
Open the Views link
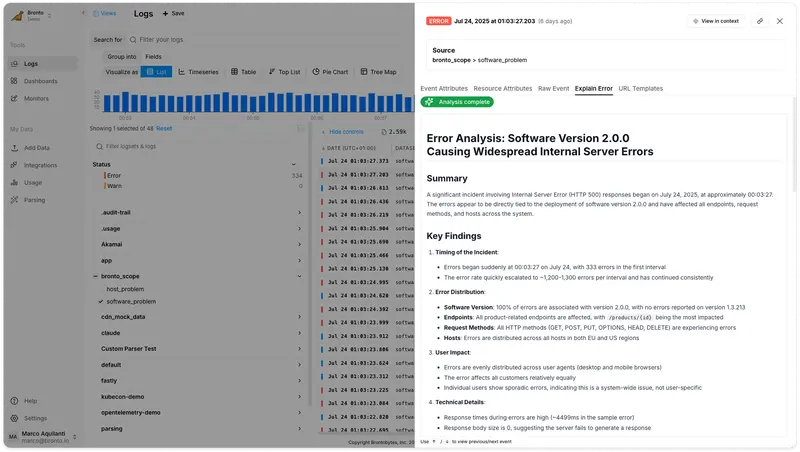tap(105, 13)
